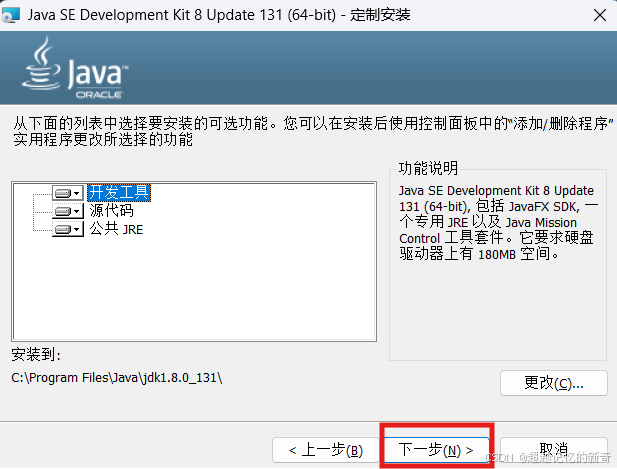Select the 公共 JRE tree item
Viewport: 617px width, 469px height.
point(116,229)
